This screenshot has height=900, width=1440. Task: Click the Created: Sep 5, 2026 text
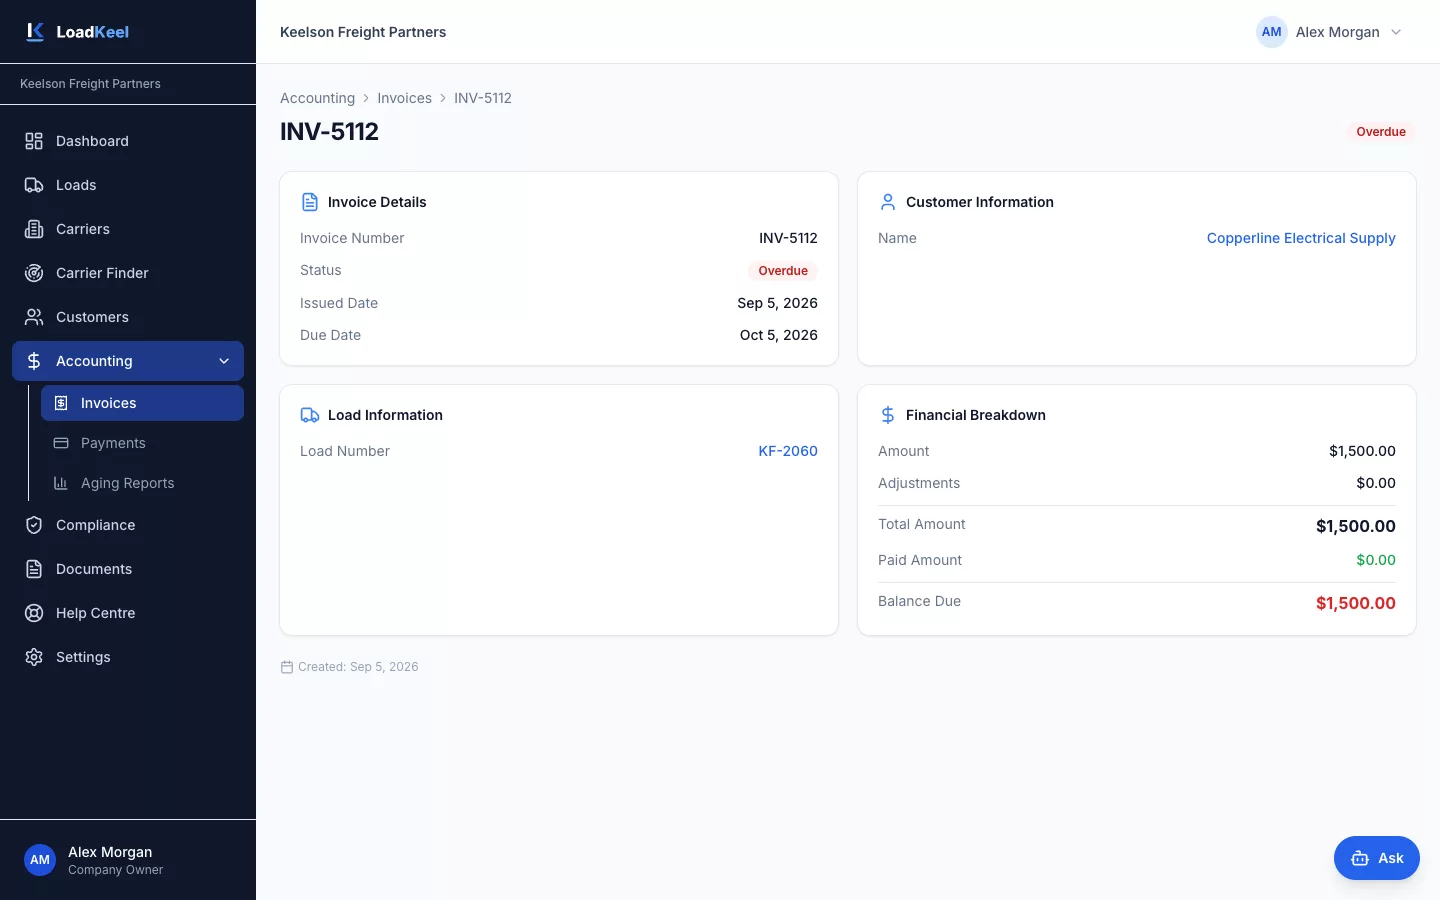point(358,667)
